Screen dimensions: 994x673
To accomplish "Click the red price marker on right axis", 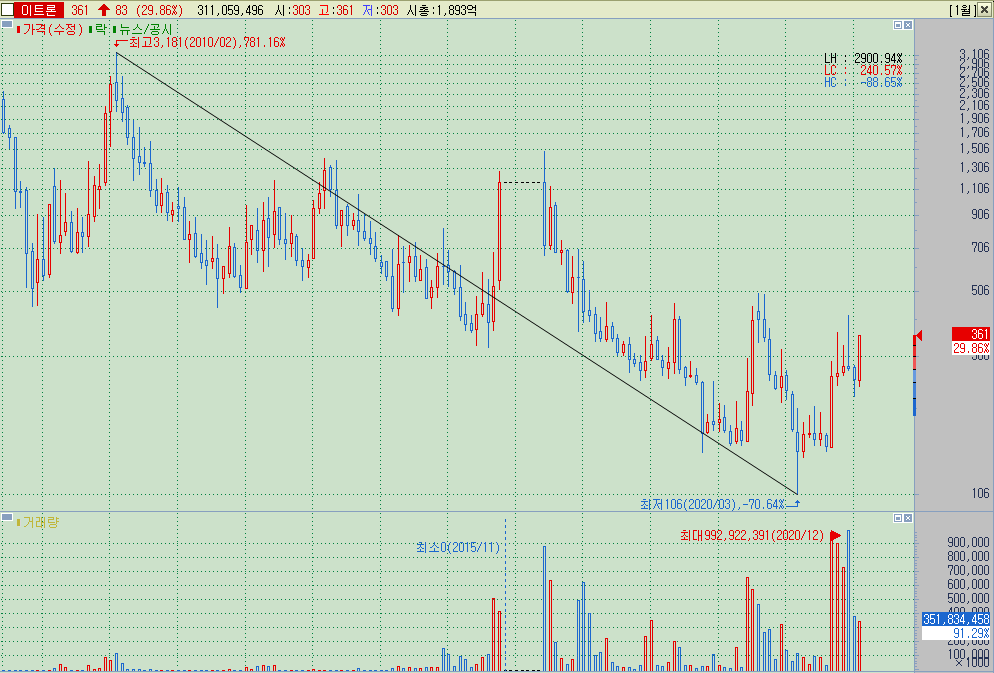I will click(x=917, y=336).
